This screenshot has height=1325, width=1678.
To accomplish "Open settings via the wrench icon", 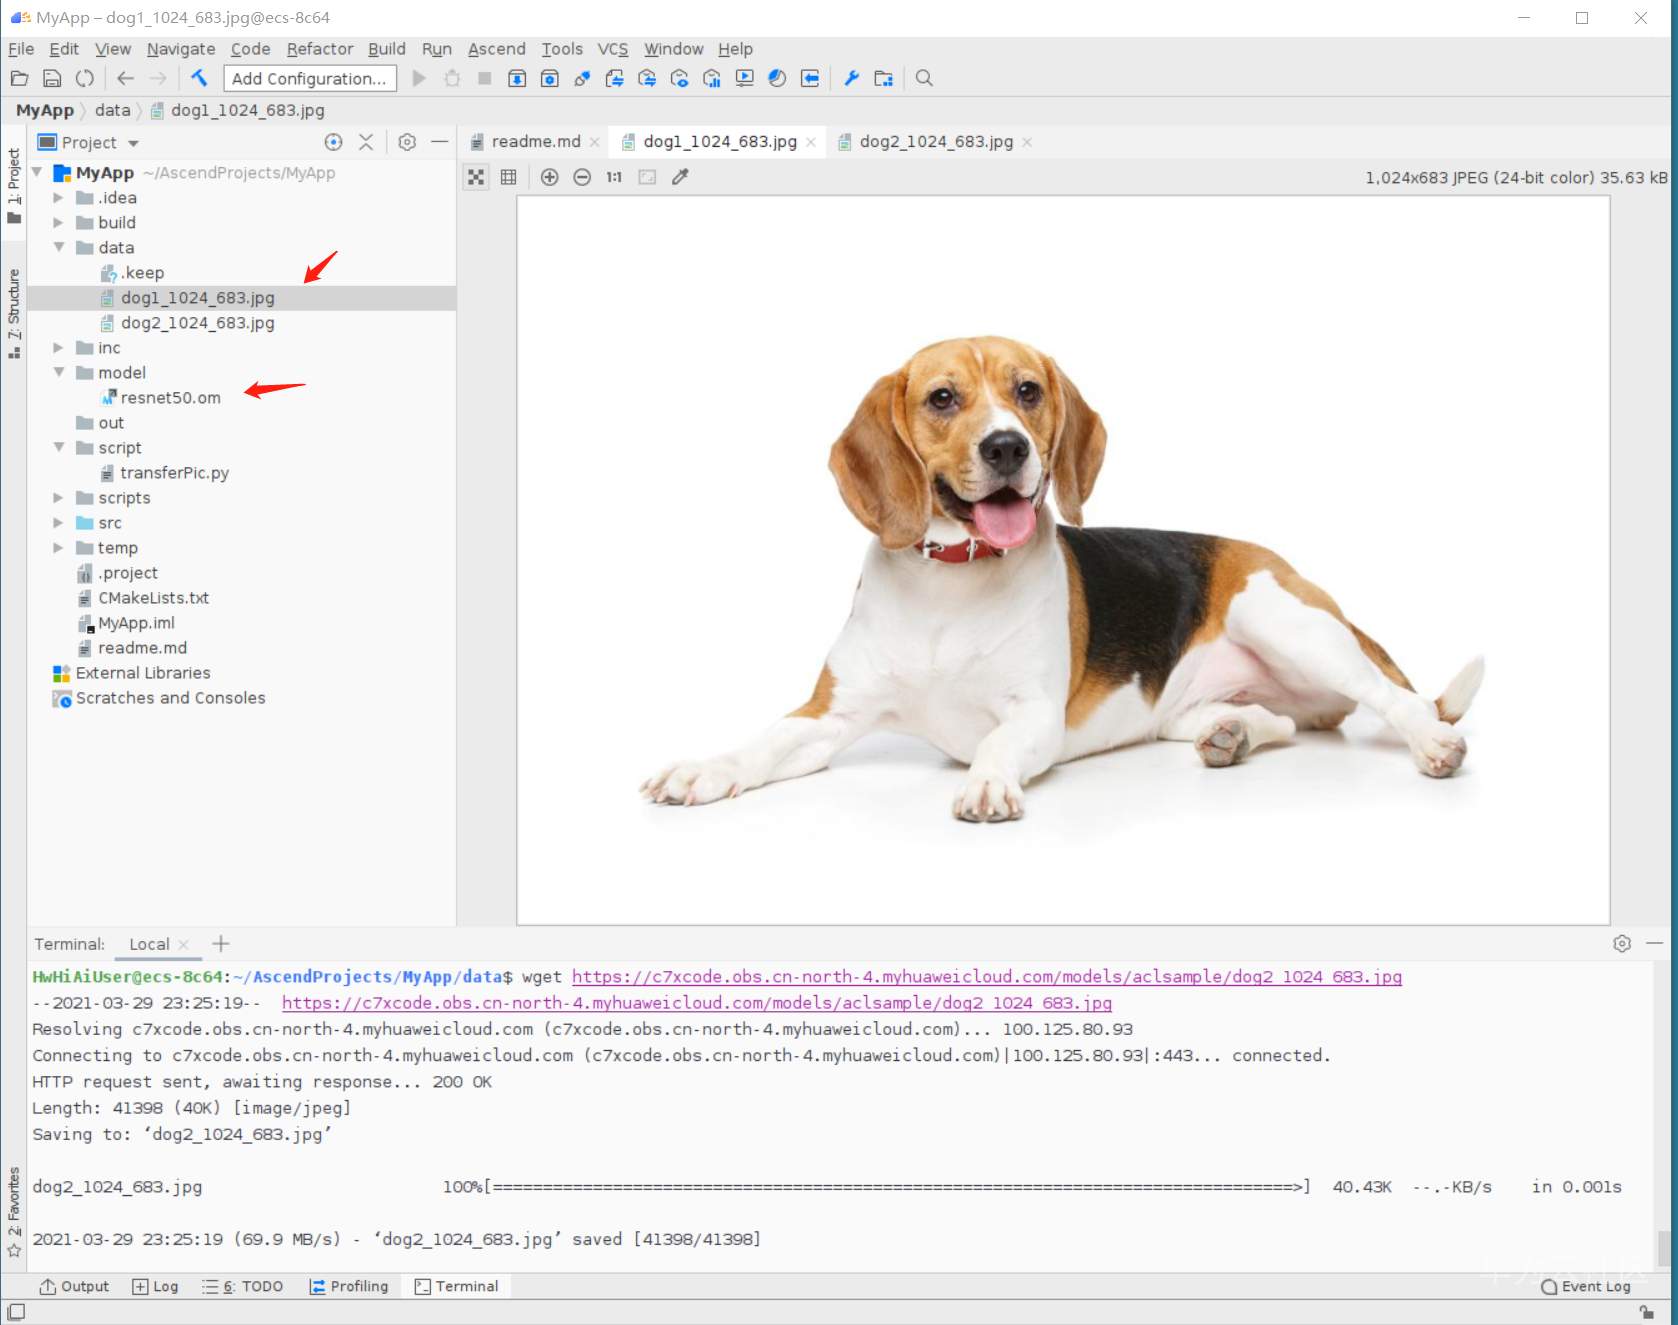I will coord(851,78).
